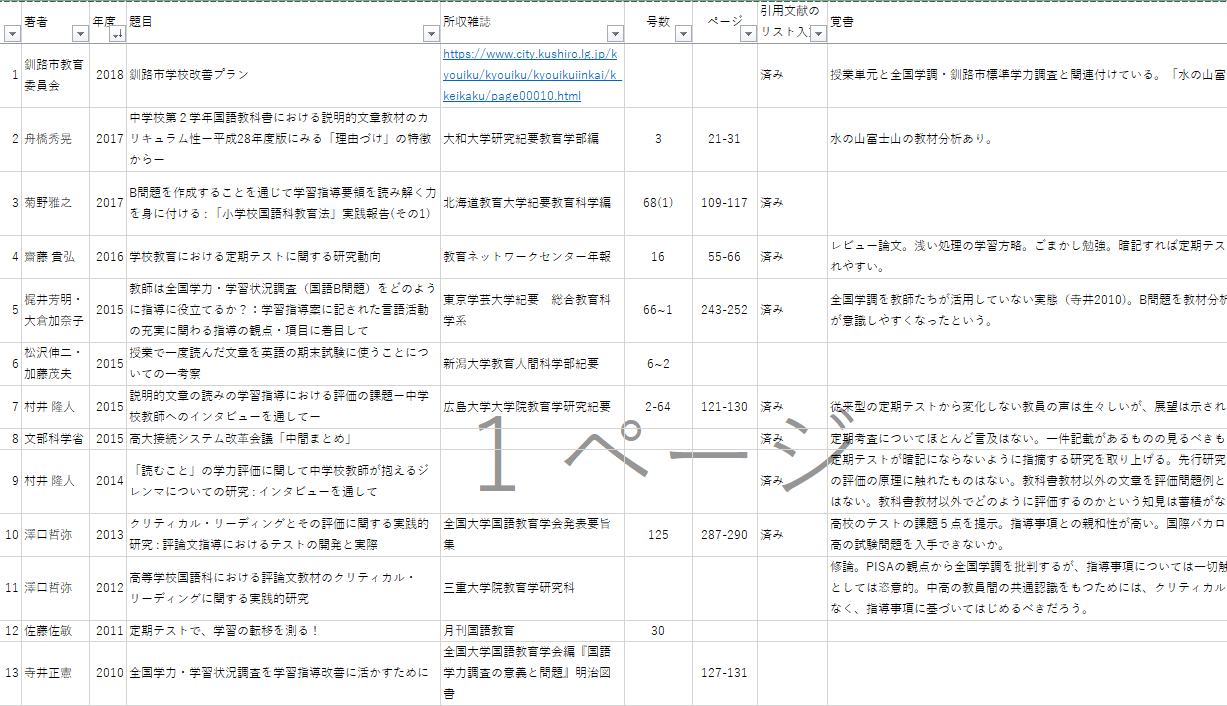Select the author cell 佐藤佐敏
Image resolution: width=1227 pixels, height=706 pixels.
pos(56,631)
